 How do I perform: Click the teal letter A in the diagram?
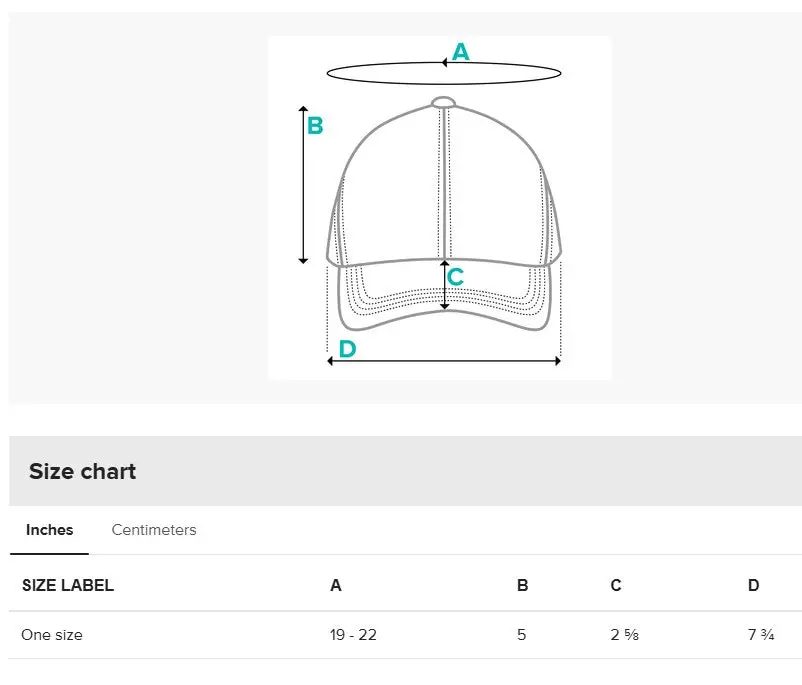(x=460, y=52)
